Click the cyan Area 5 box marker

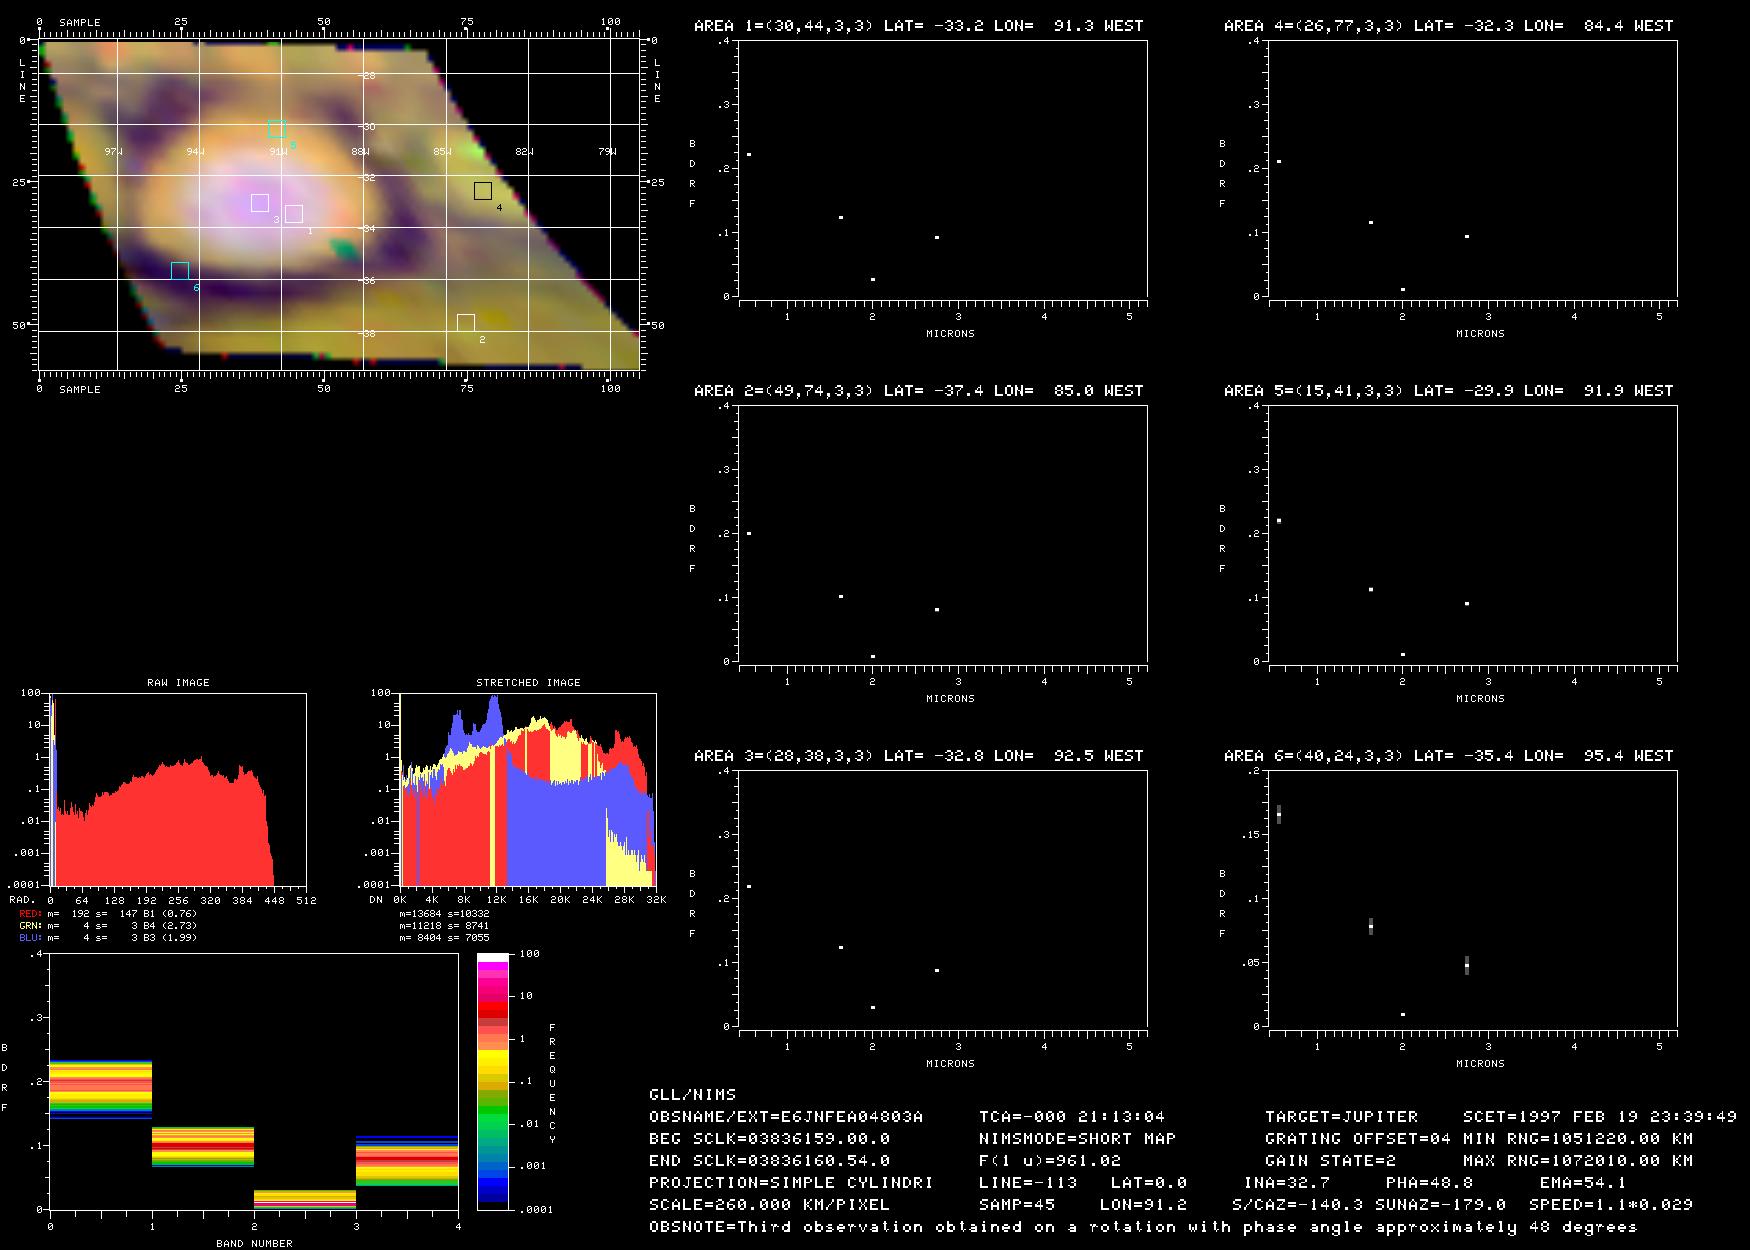tap(277, 129)
